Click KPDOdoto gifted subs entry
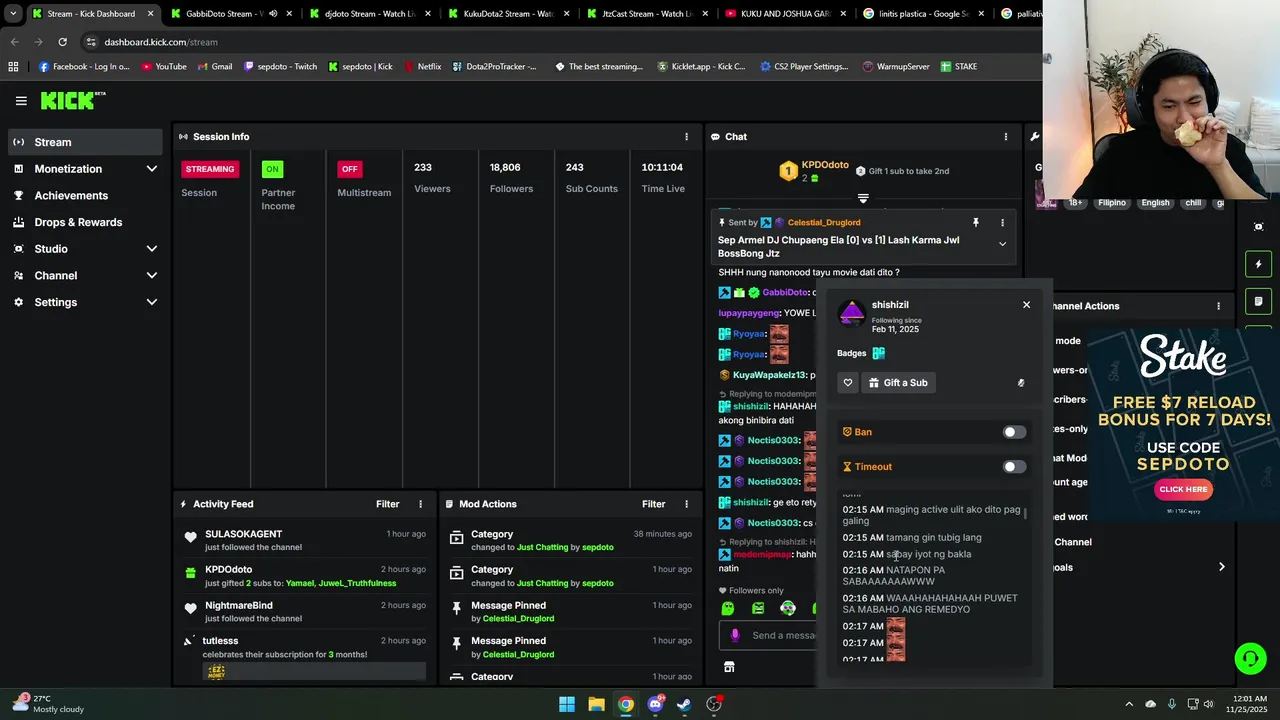Image resolution: width=1280 pixels, height=720 pixels. (x=304, y=576)
